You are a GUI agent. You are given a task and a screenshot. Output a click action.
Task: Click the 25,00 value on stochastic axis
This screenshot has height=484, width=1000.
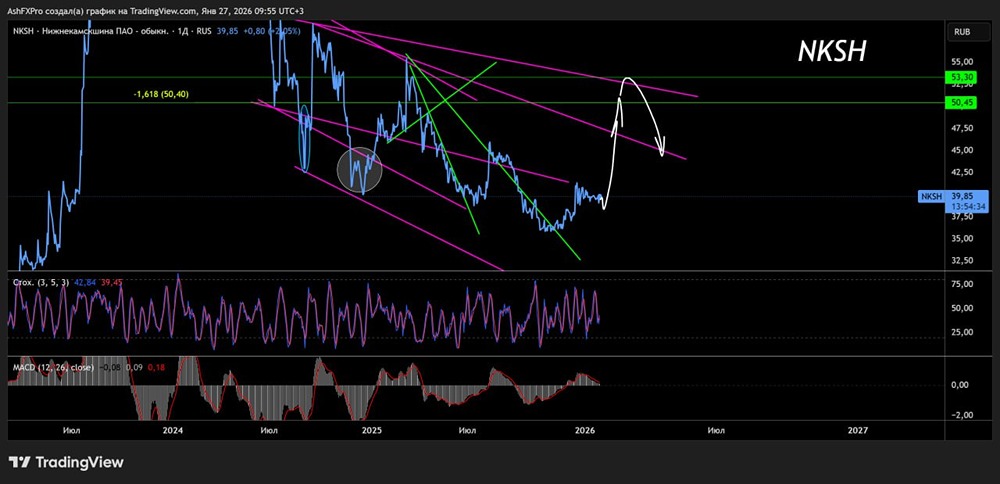pos(961,332)
